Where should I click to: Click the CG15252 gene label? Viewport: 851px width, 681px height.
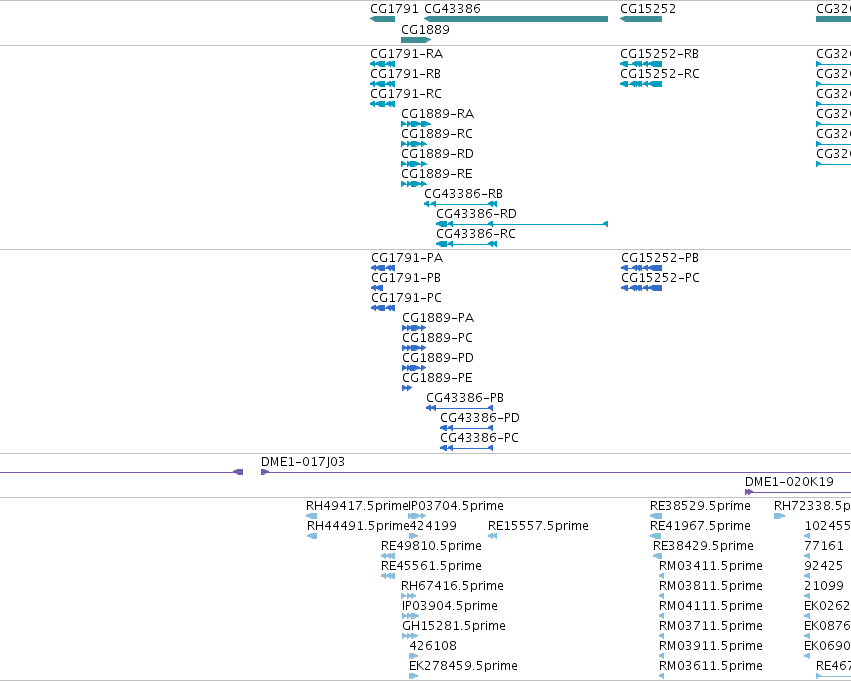click(x=648, y=9)
